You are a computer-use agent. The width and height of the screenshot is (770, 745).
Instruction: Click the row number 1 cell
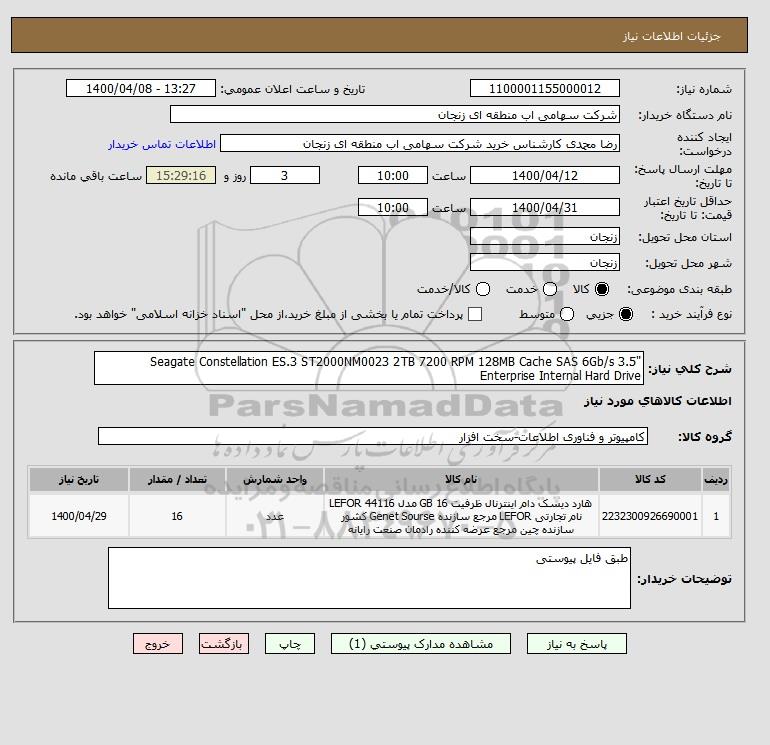pos(716,516)
